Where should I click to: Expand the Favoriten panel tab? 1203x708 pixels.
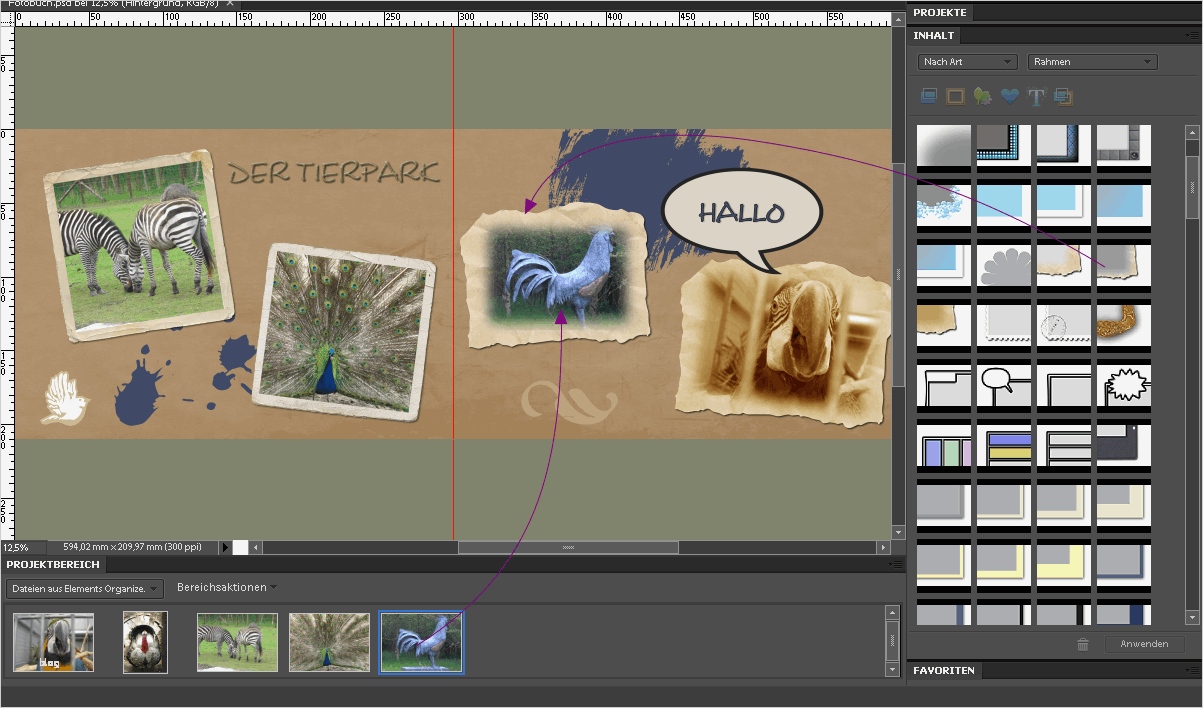tap(944, 670)
